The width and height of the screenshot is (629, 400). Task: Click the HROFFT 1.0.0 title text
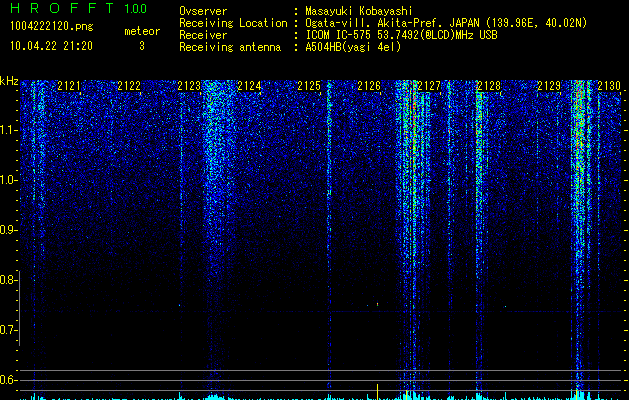click(78, 8)
